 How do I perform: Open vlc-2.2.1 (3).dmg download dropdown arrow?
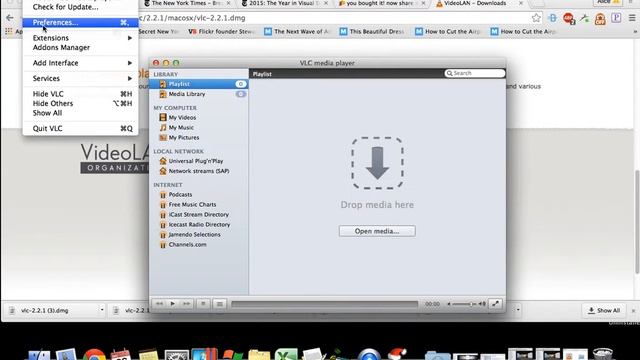click(102, 310)
